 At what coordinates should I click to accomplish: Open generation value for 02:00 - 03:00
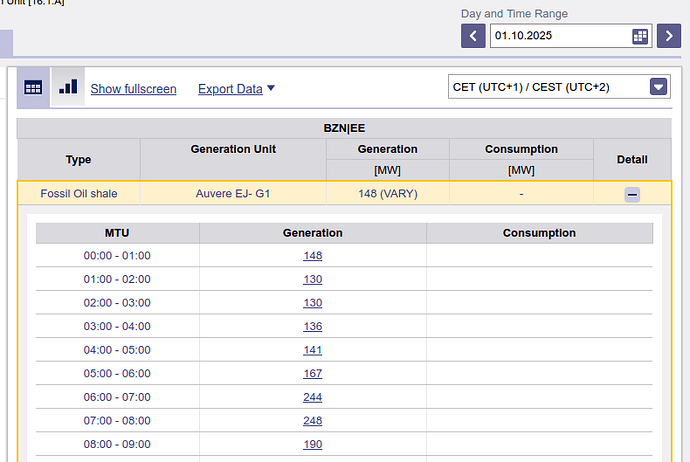click(312, 303)
